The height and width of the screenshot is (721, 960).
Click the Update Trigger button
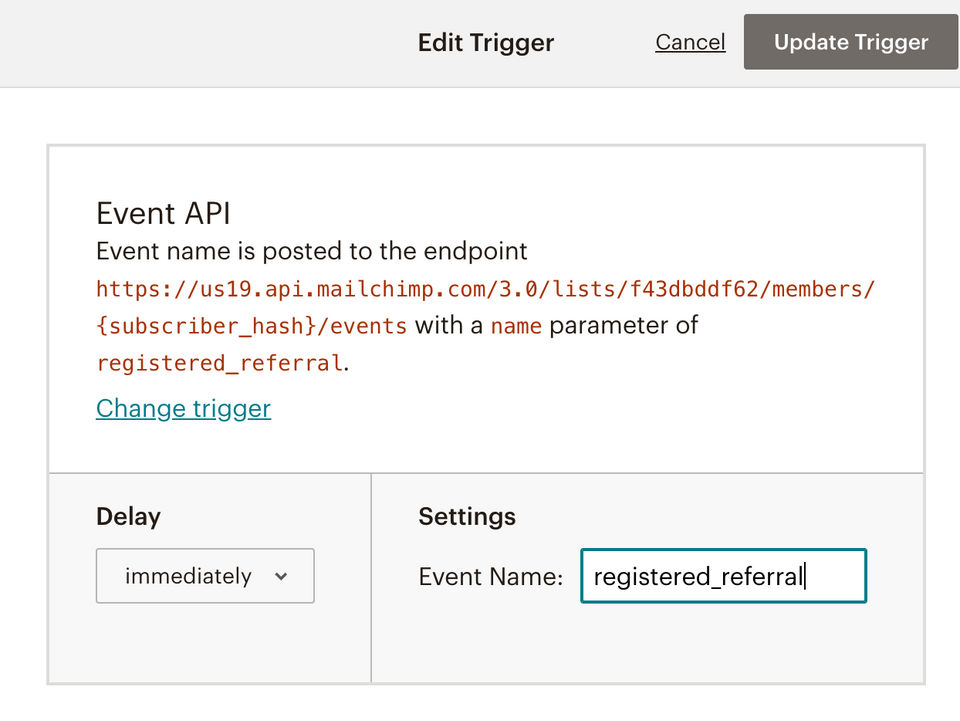click(x=850, y=42)
